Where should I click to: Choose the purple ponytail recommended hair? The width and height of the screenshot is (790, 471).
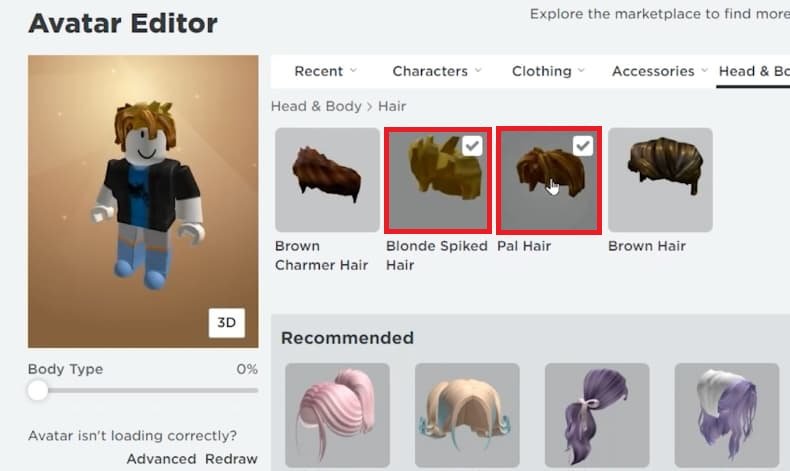tap(597, 415)
